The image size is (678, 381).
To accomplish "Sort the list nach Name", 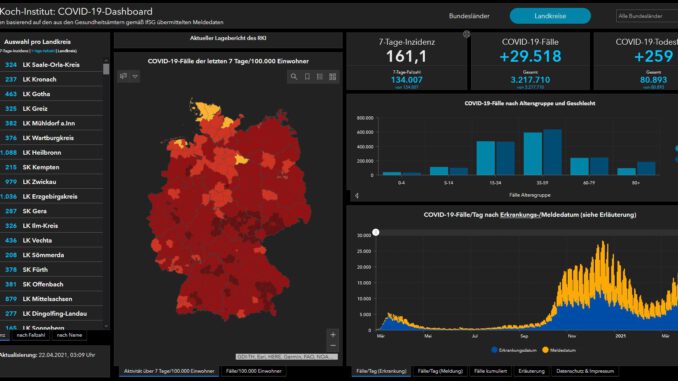I will pos(69,335).
